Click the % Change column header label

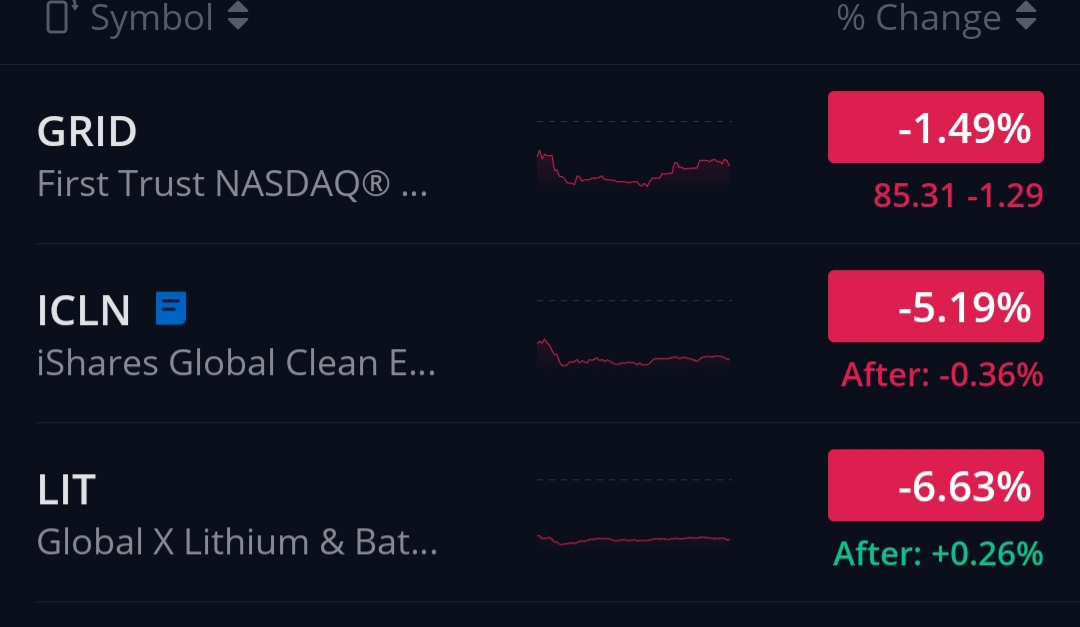(918, 18)
